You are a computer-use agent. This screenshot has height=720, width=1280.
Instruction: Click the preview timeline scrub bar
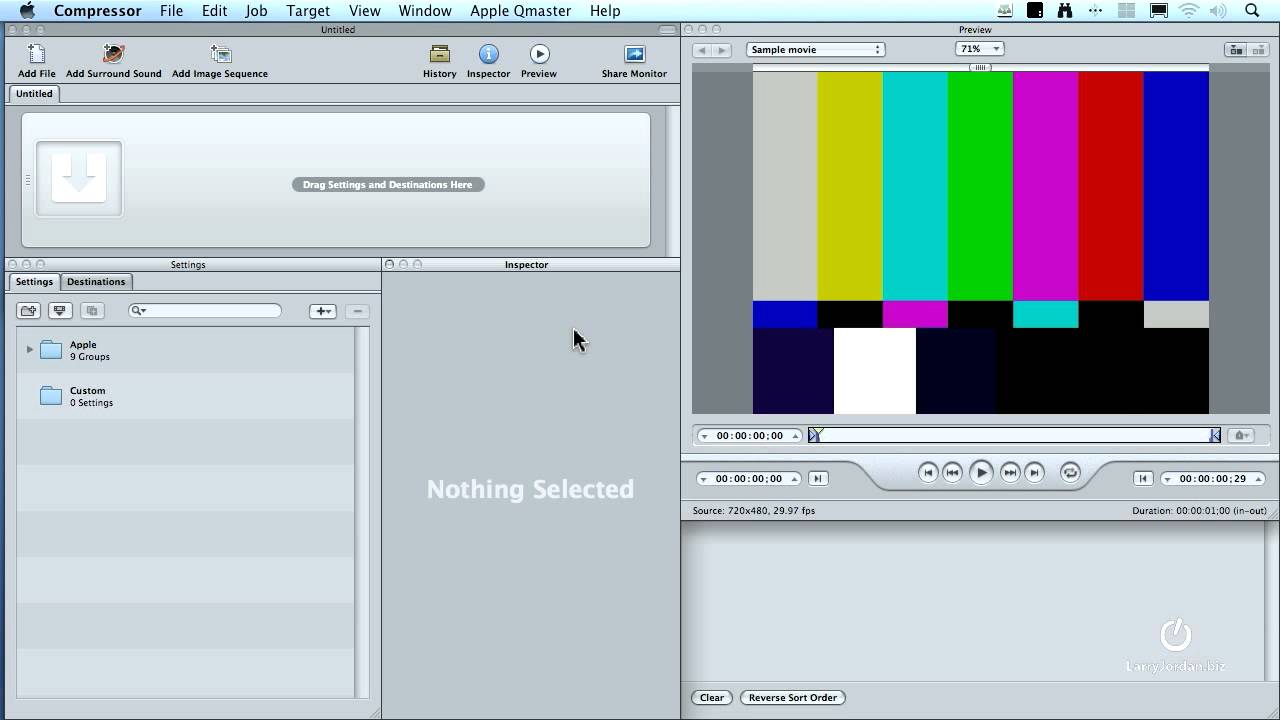pos(1015,435)
